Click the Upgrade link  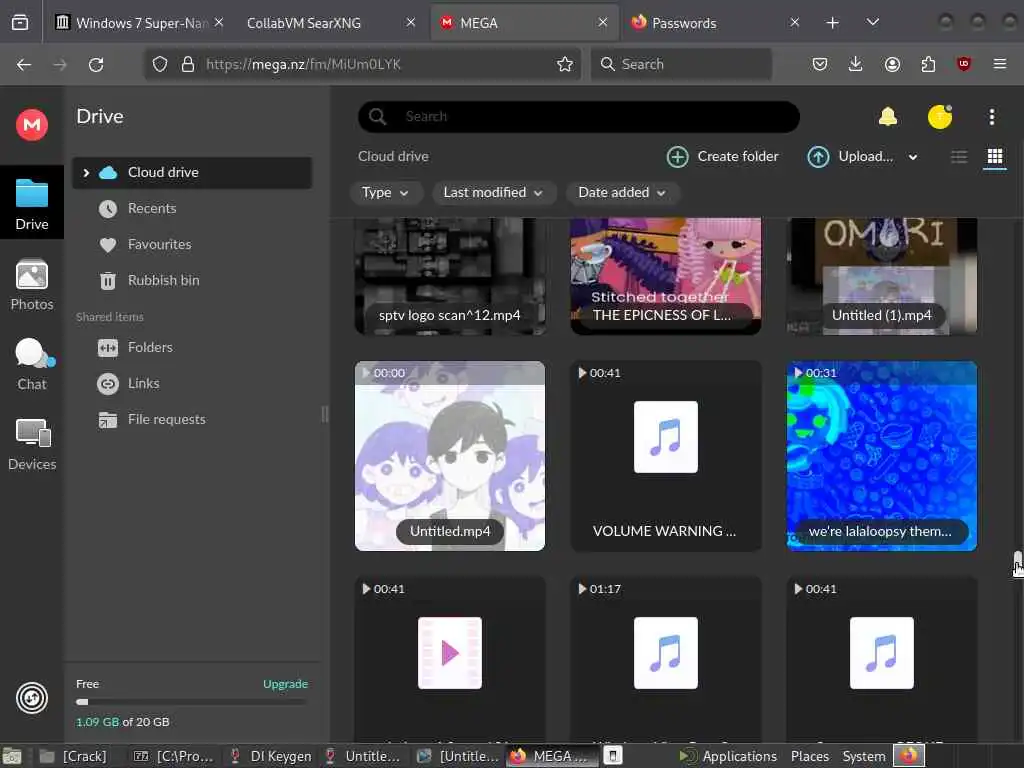[285, 684]
